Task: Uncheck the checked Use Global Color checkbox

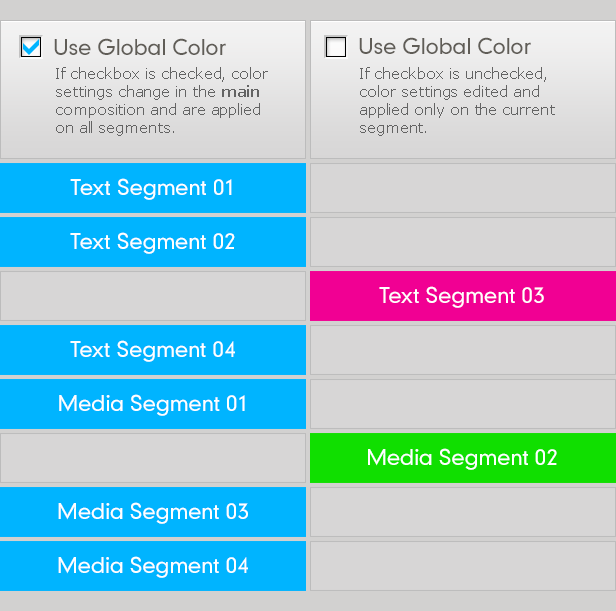Action: click(31, 47)
